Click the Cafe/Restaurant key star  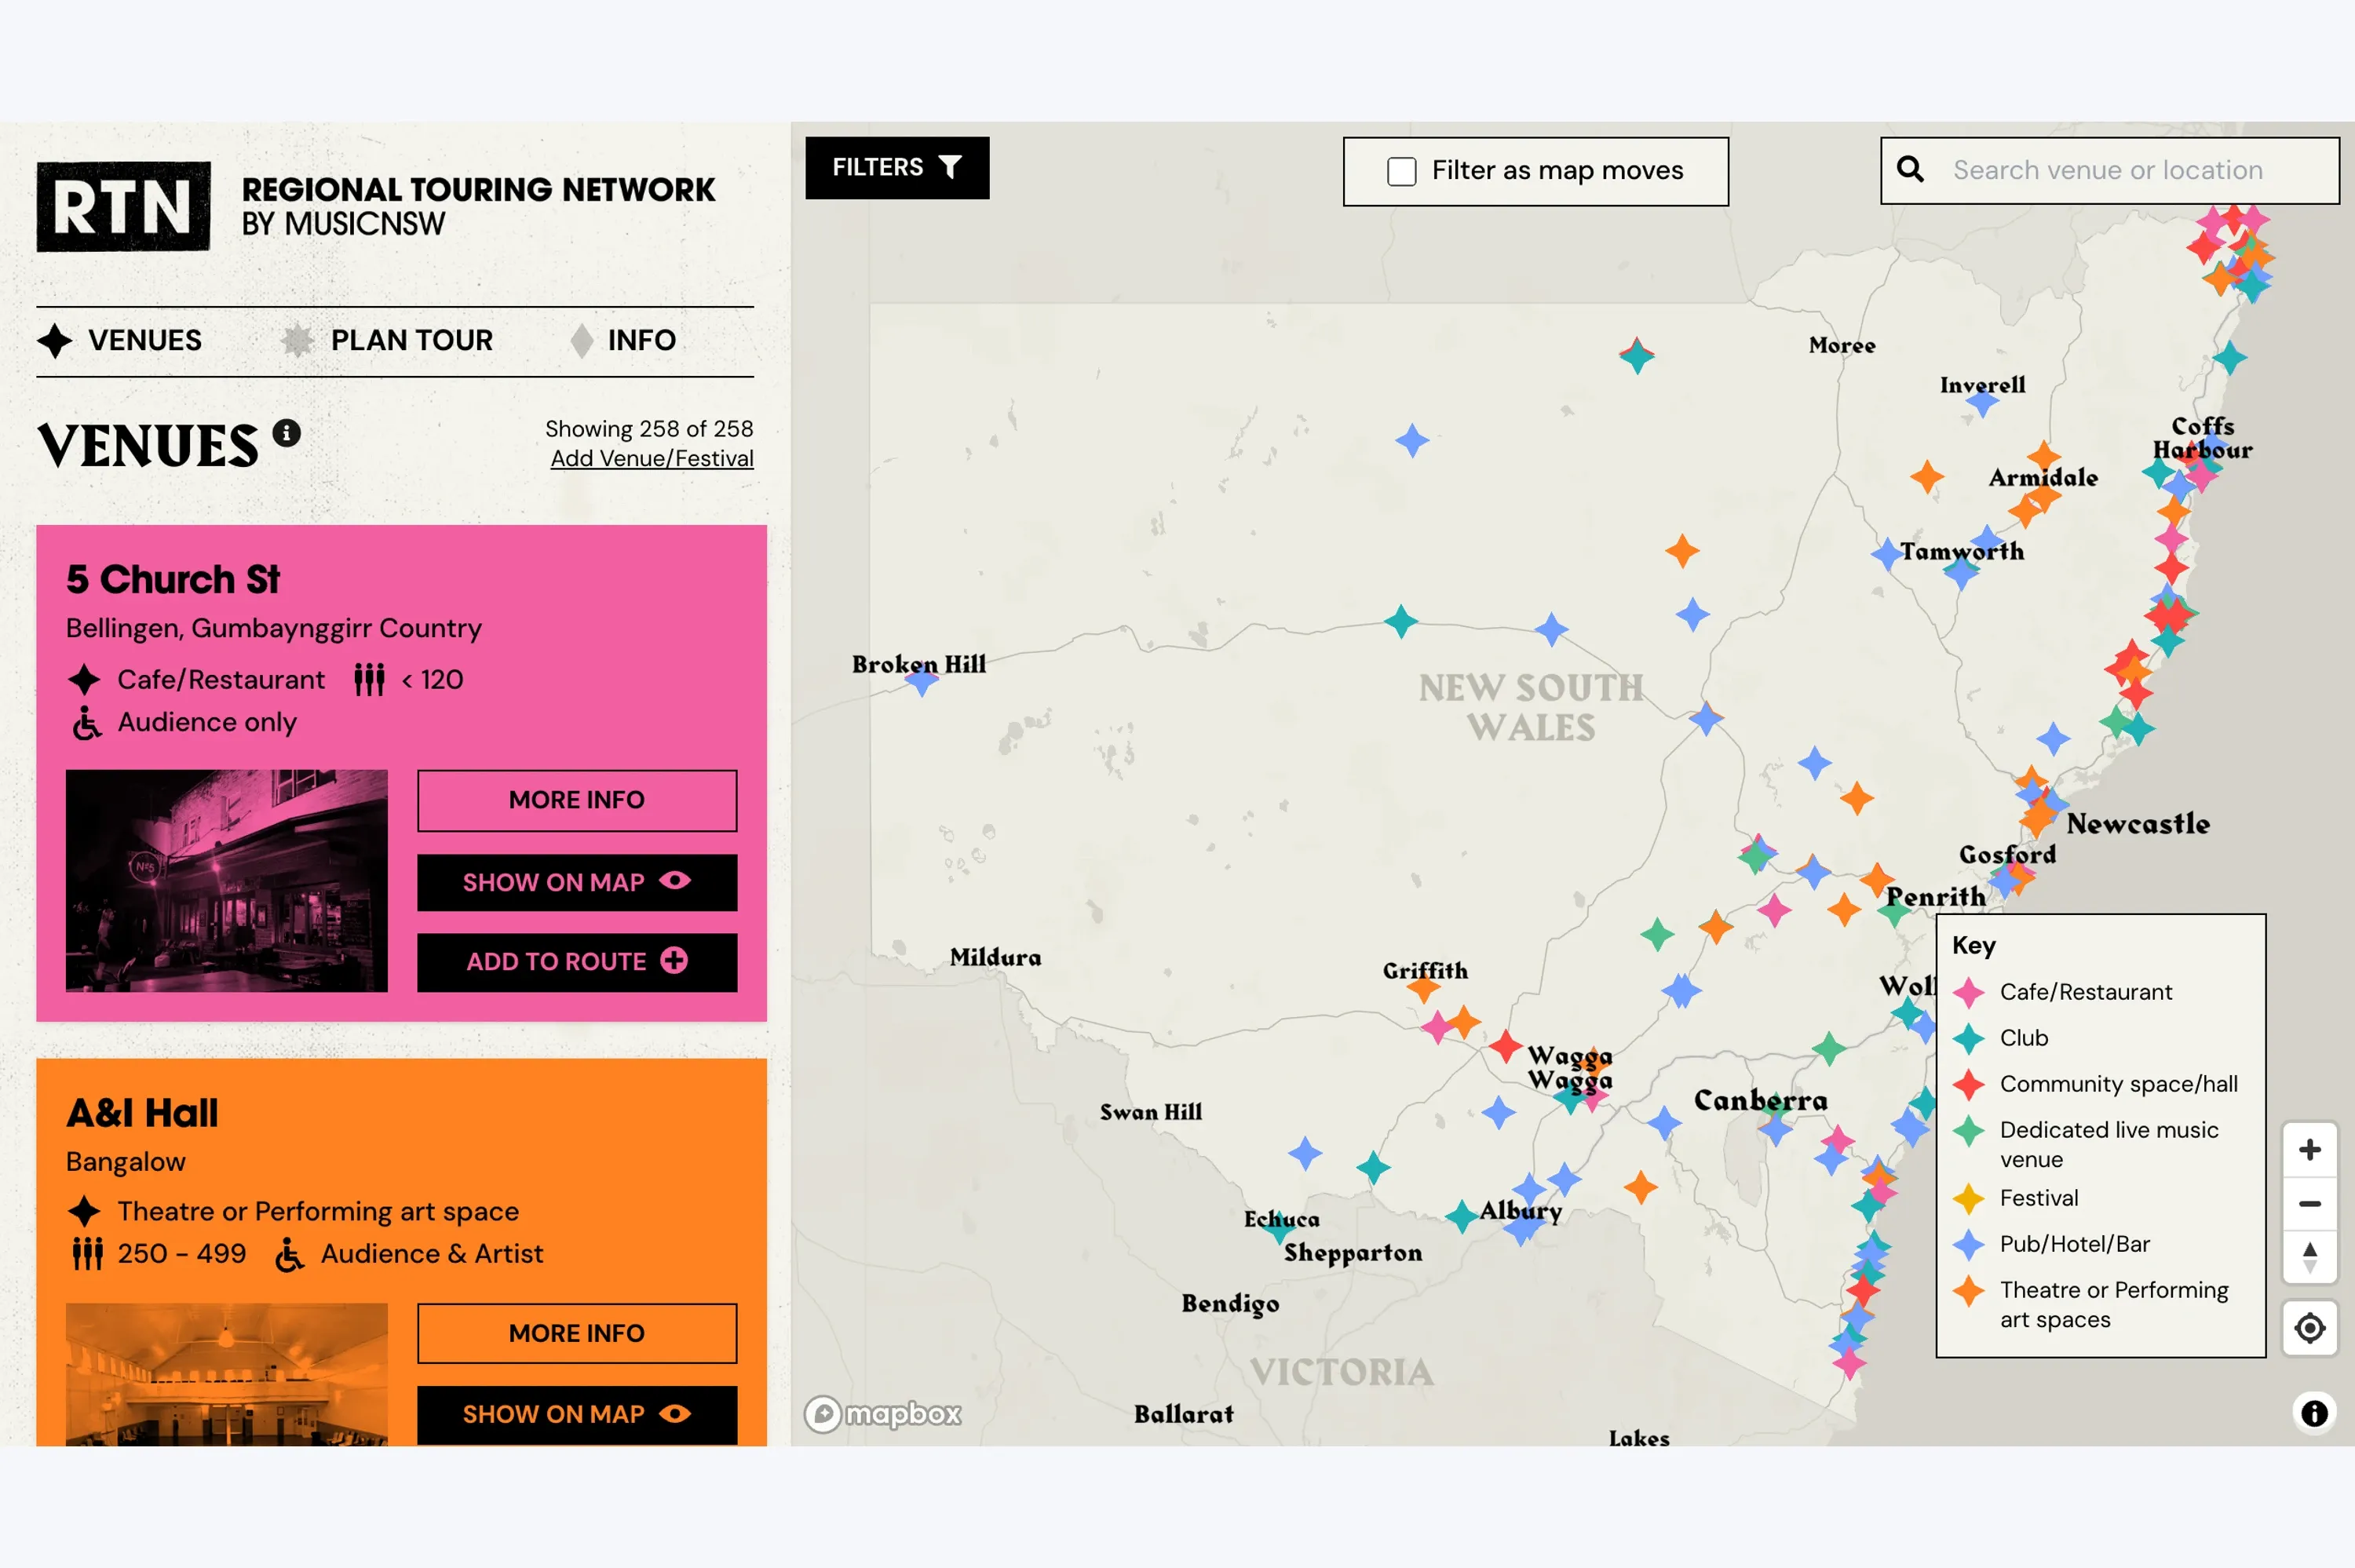pyautogui.click(x=1969, y=993)
